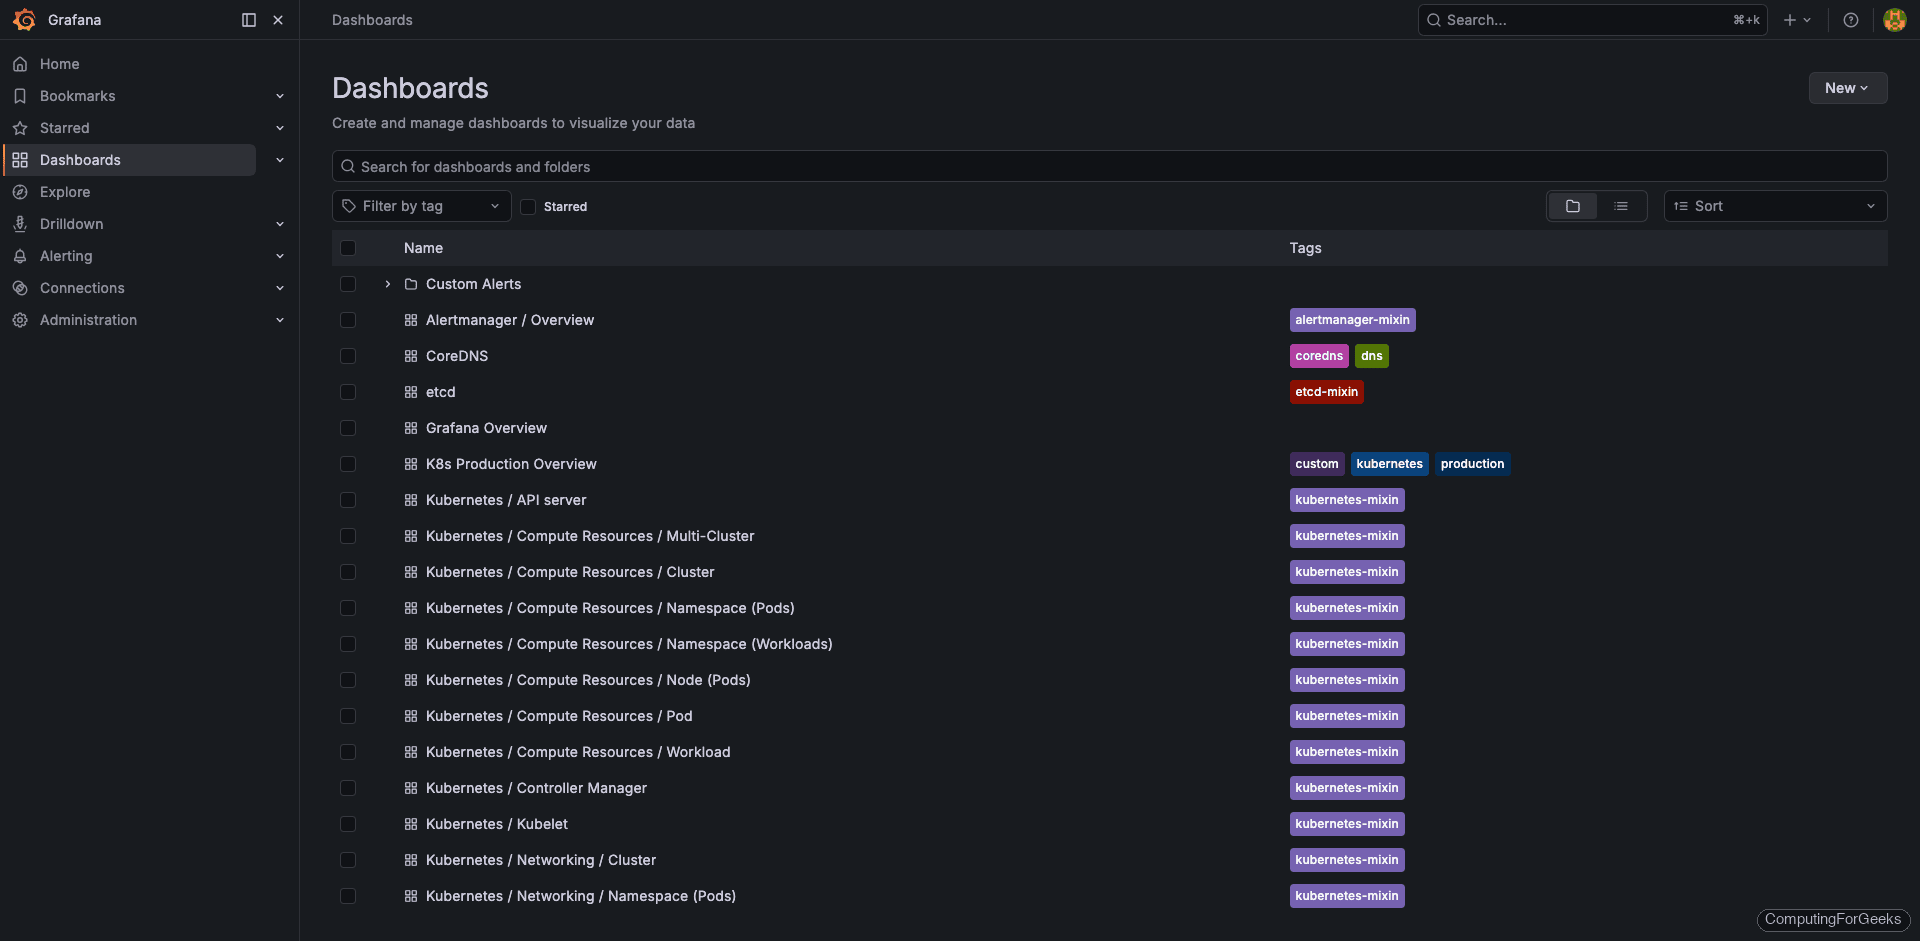Click the New button

(1846, 88)
